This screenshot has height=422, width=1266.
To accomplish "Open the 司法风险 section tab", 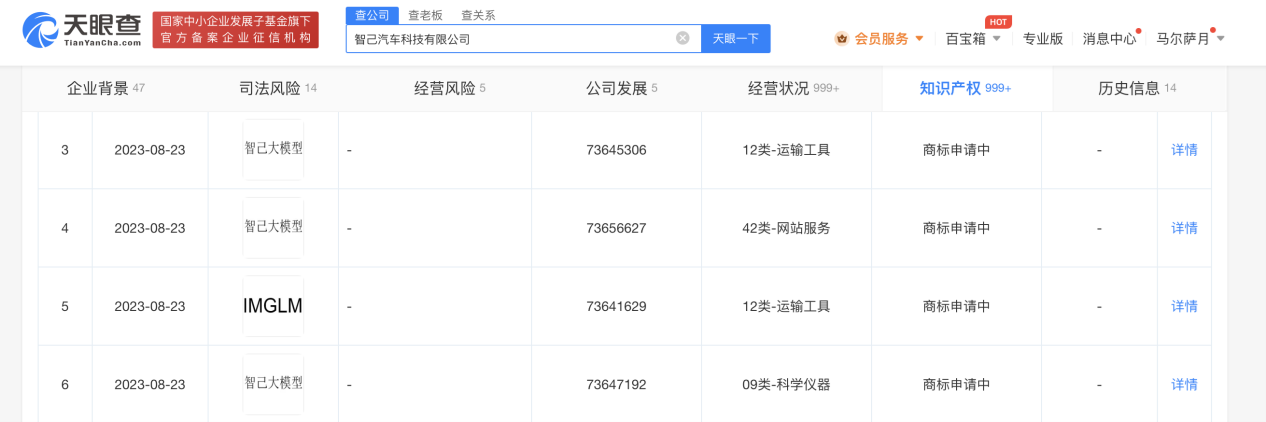I will coord(264,88).
